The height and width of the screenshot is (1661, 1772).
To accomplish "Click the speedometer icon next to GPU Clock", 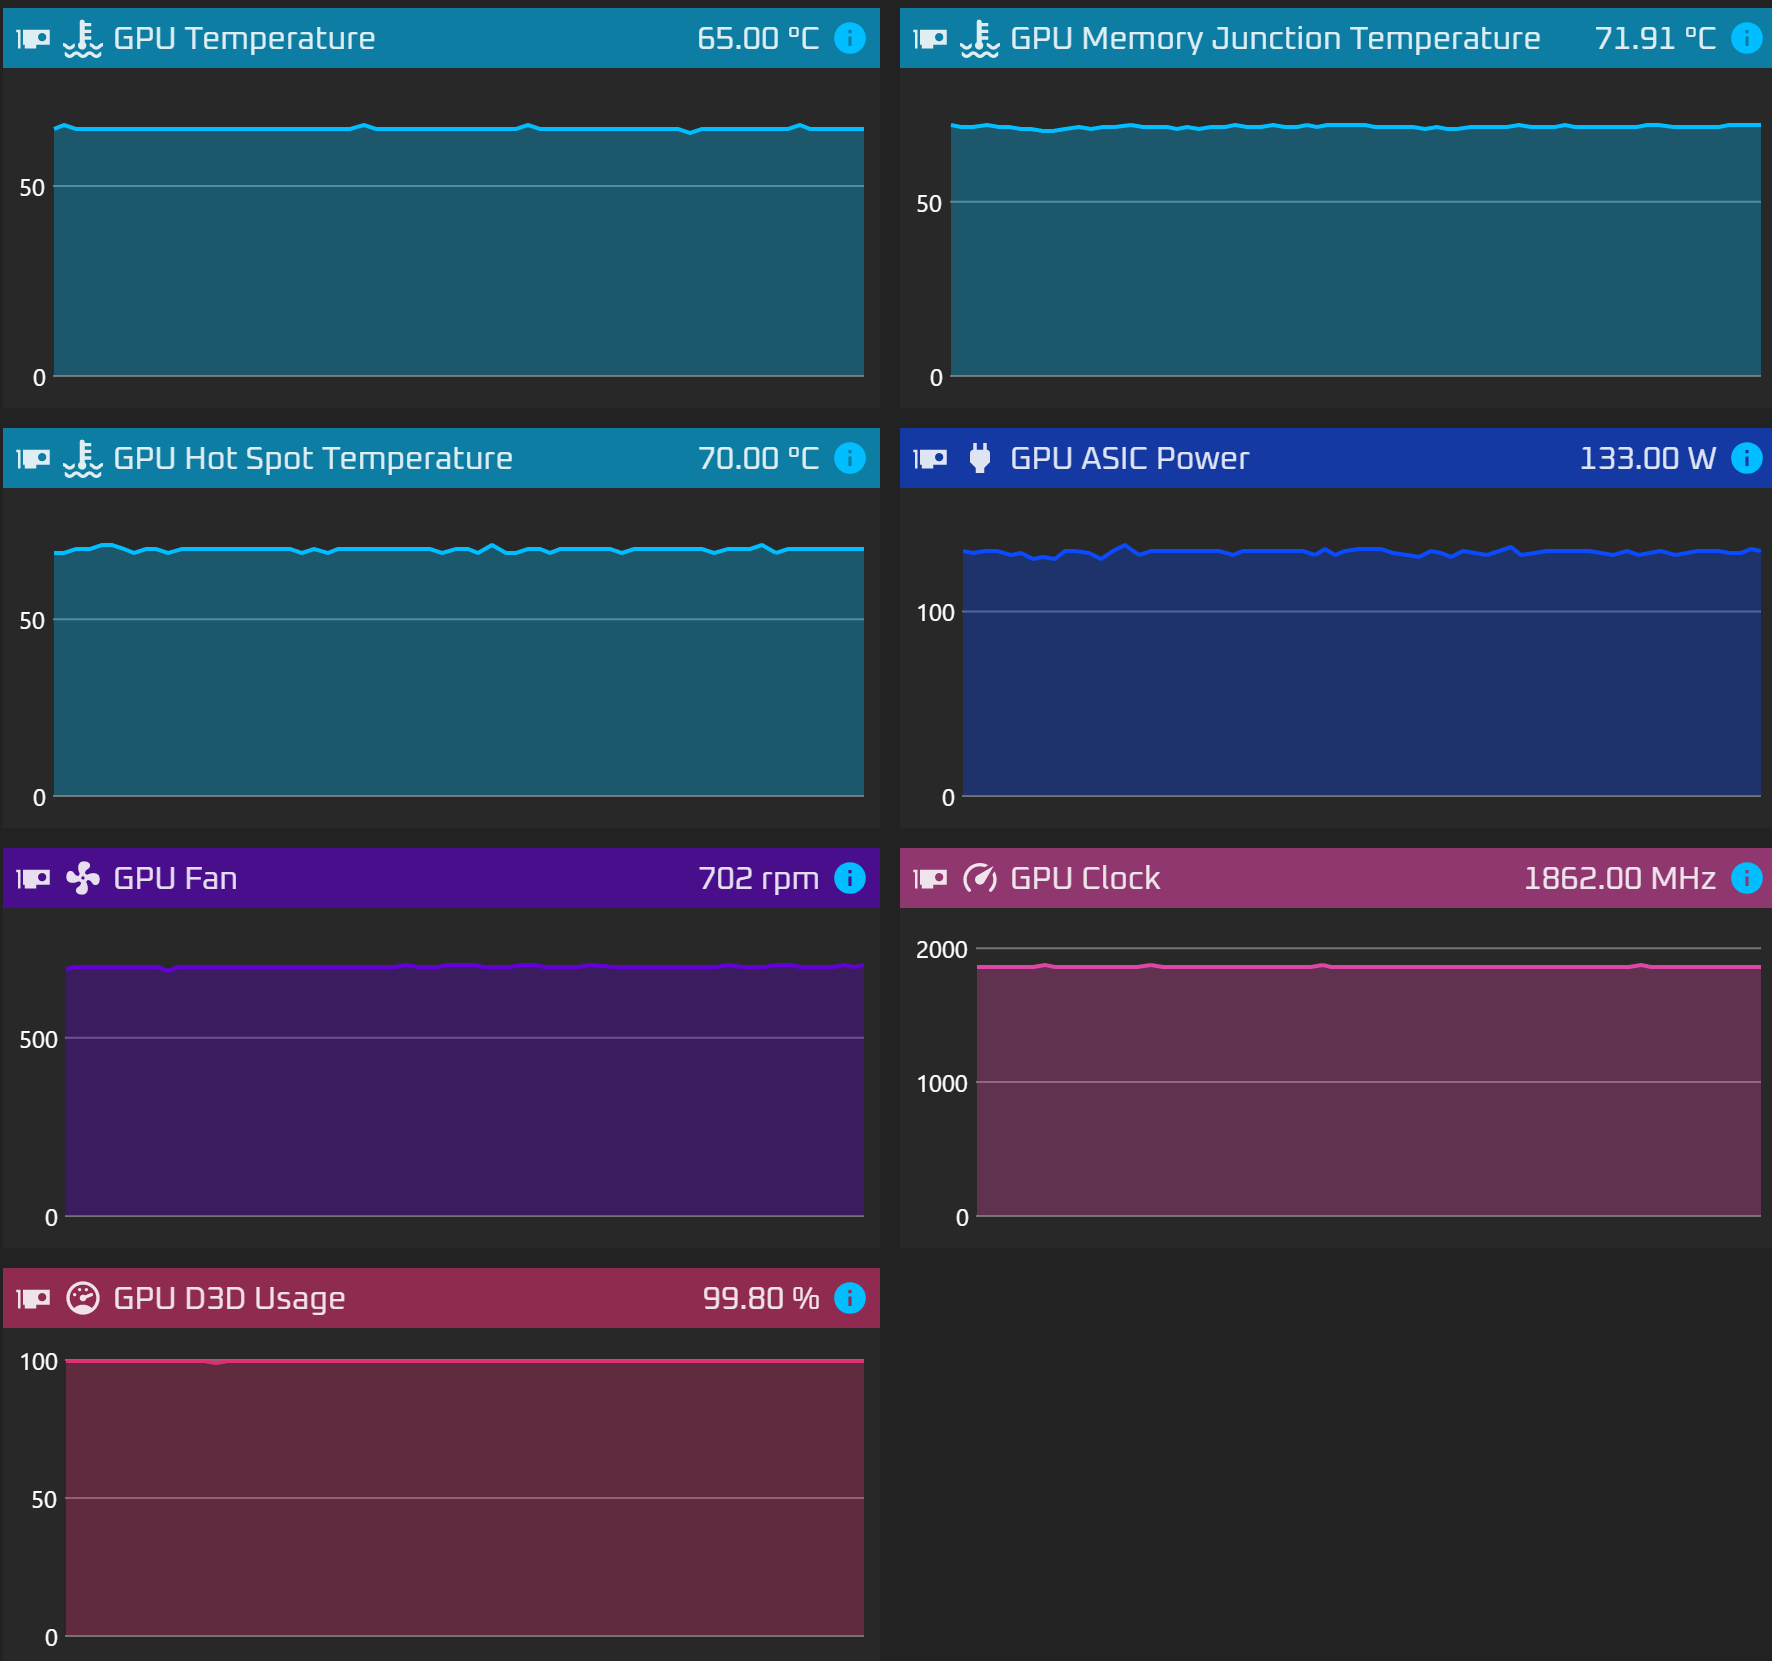I will pos(979,878).
